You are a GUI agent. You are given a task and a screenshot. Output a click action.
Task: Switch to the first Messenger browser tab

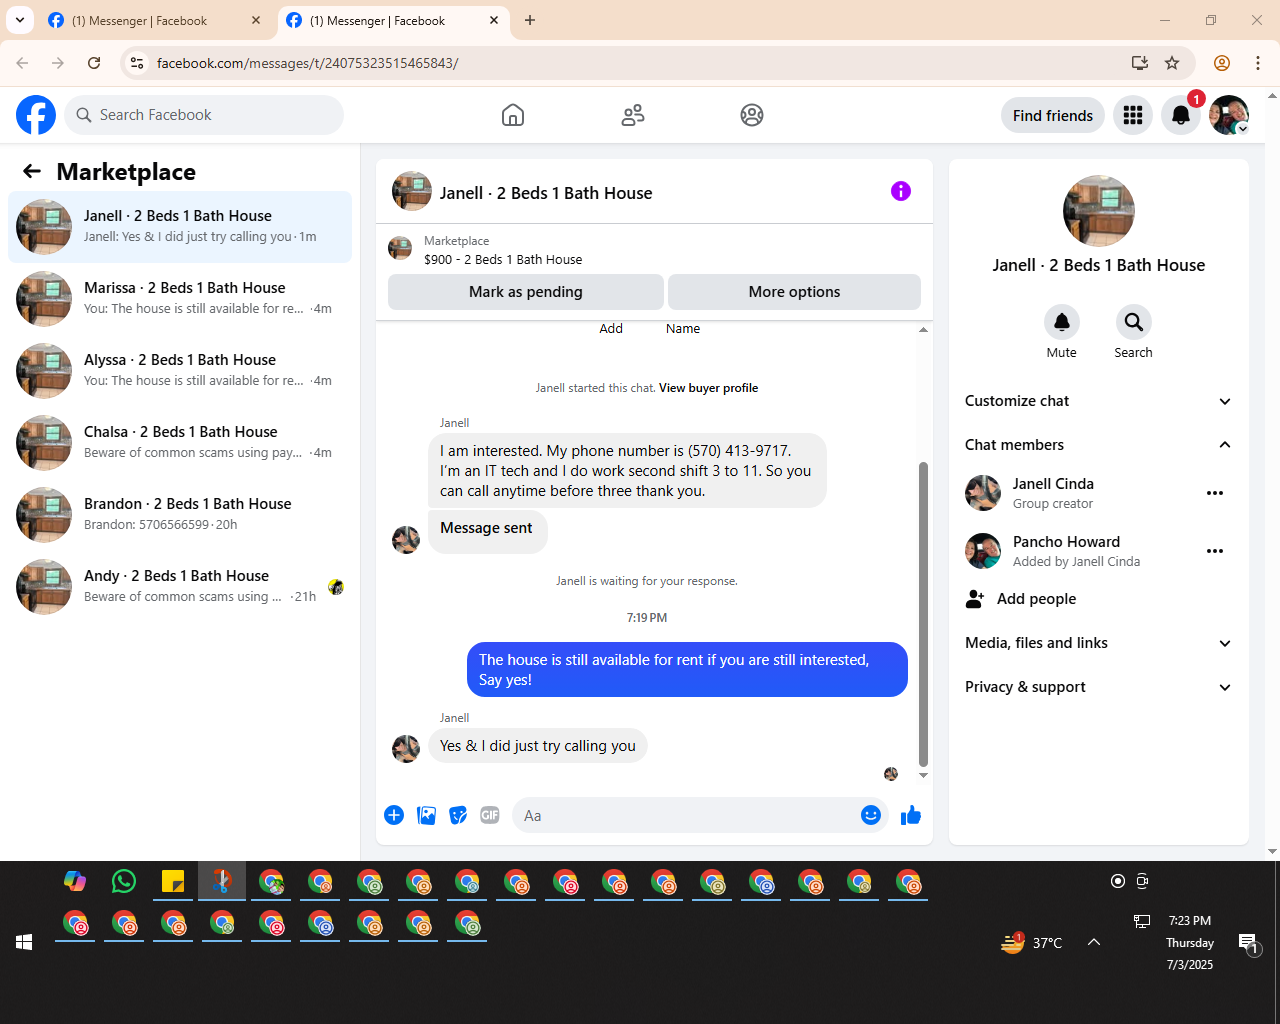tap(155, 20)
